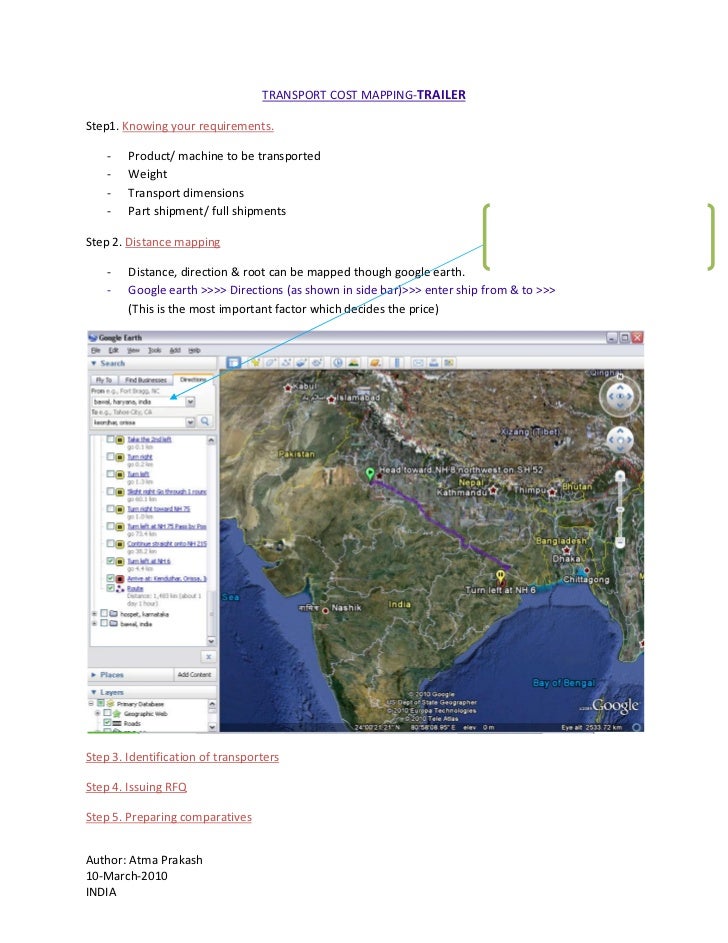Clear search results with the X button

click(x=208, y=656)
